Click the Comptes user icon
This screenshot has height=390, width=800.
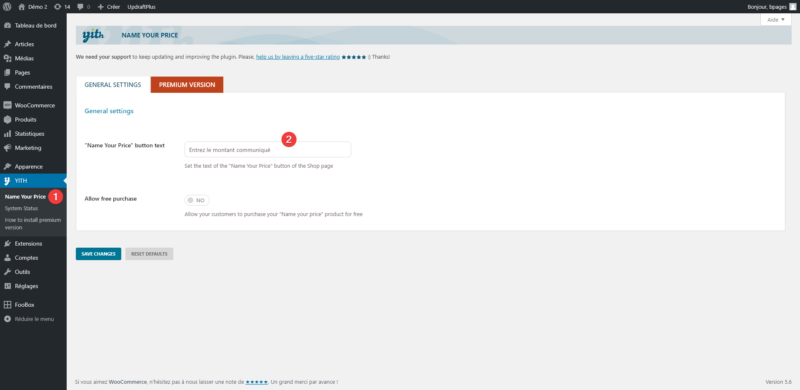[x=7, y=258]
